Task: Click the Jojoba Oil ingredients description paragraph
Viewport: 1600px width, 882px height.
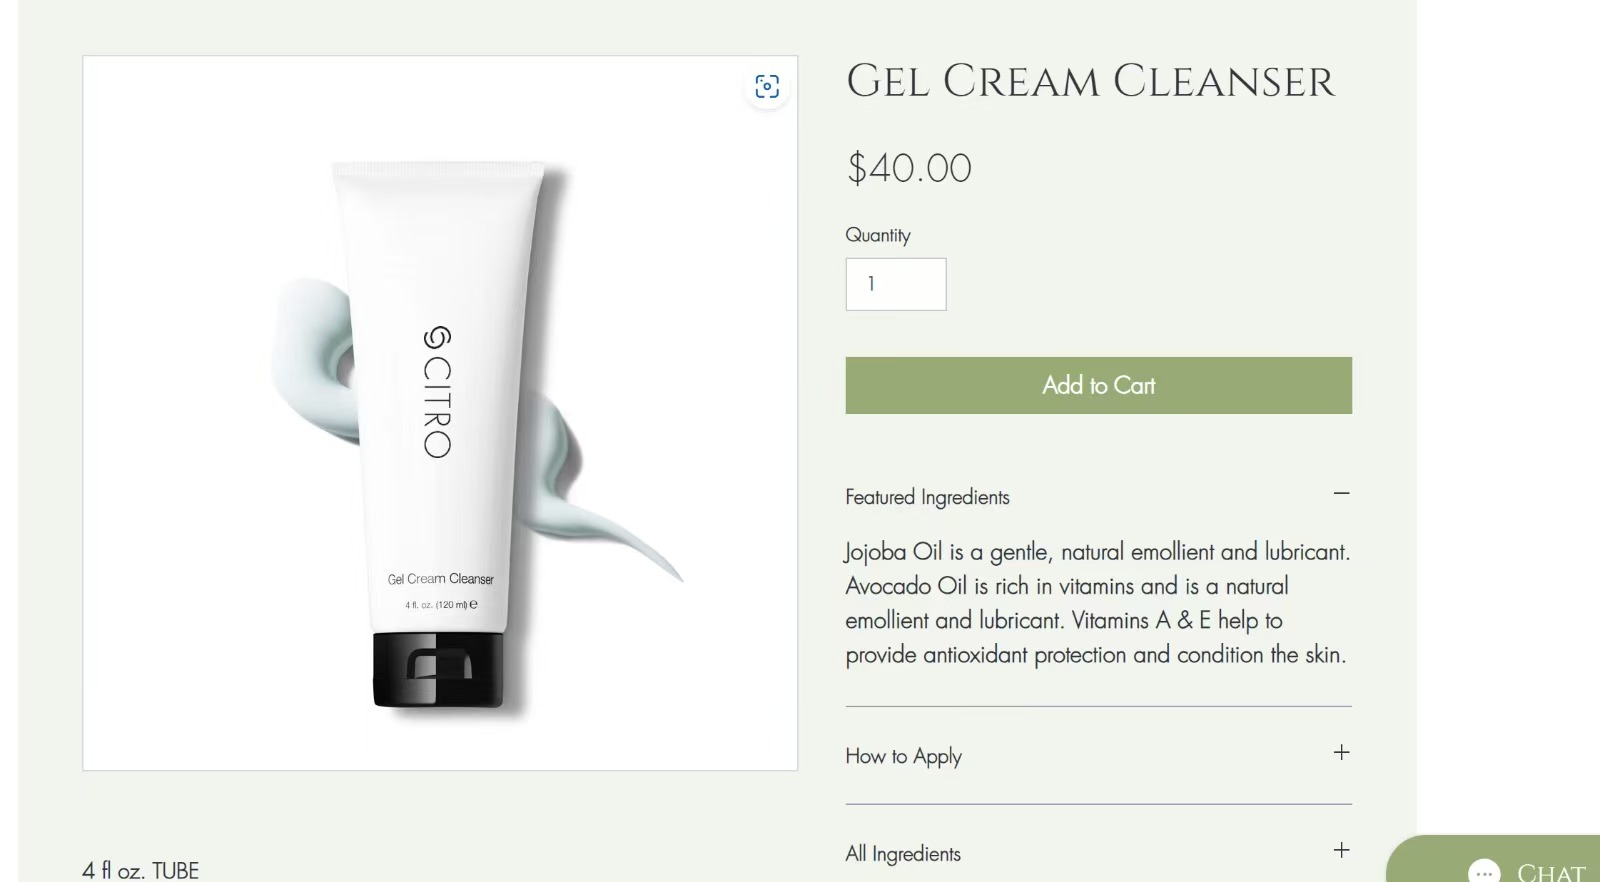Action: [1097, 603]
